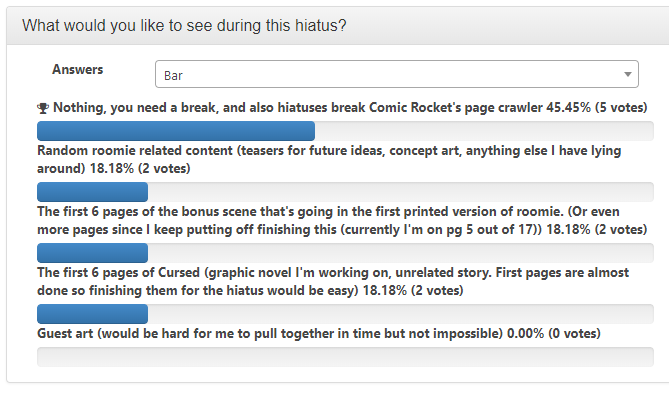Click the unfilled portion of the top progress bar
The height and width of the screenshot is (399, 669).
click(484, 131)
